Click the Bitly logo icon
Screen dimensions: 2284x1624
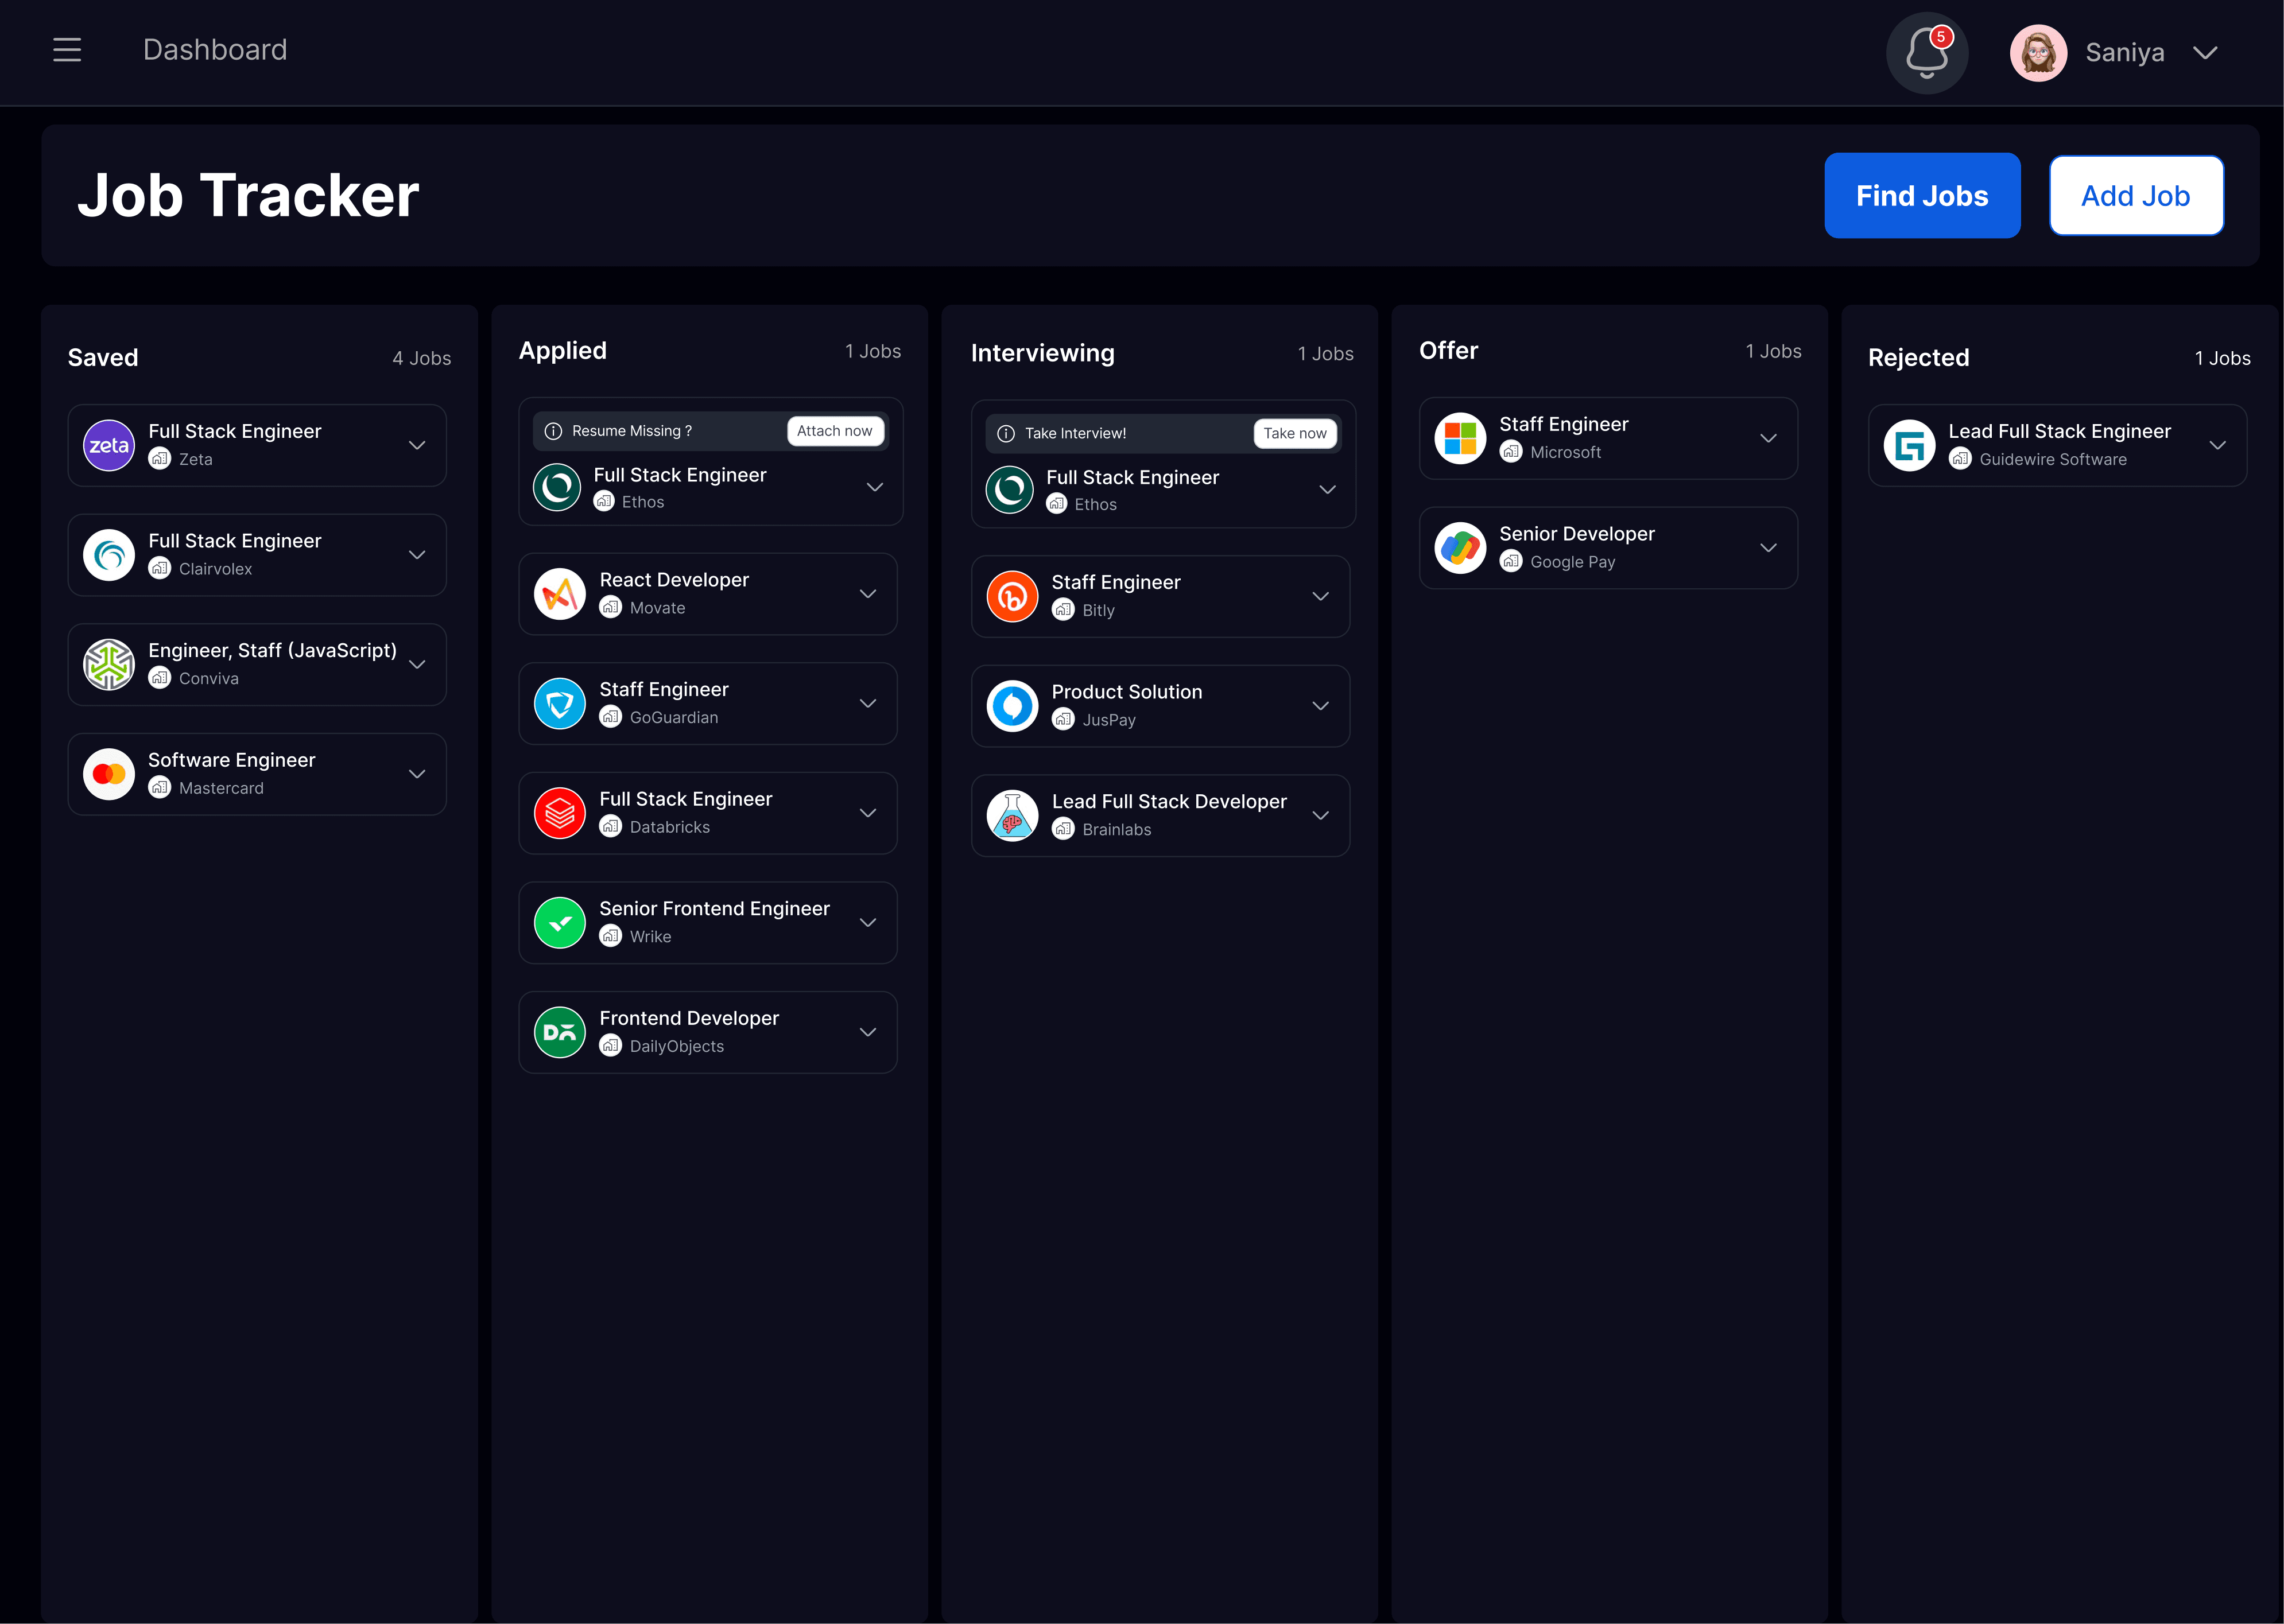(1012, 596)
